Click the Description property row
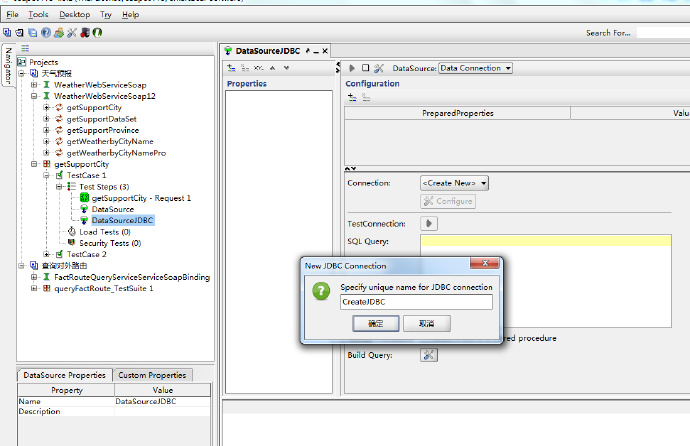Screen dimensions: 690x446 [114, 411]
